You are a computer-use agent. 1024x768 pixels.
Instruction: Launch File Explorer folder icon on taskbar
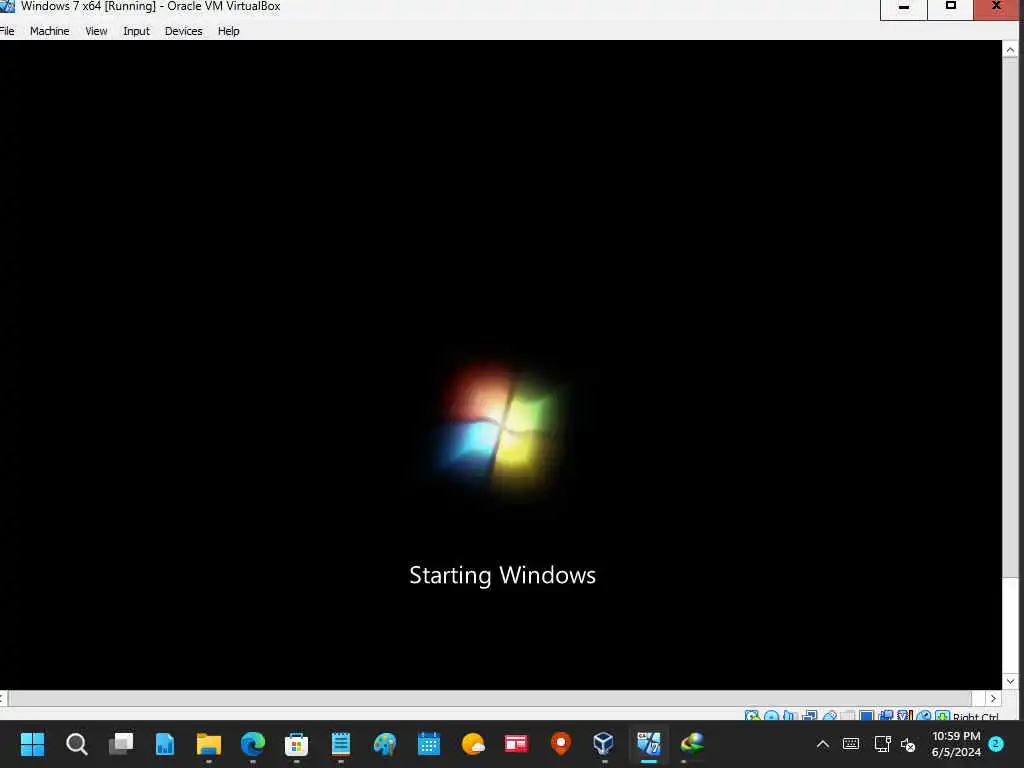[x=209, y=744]
